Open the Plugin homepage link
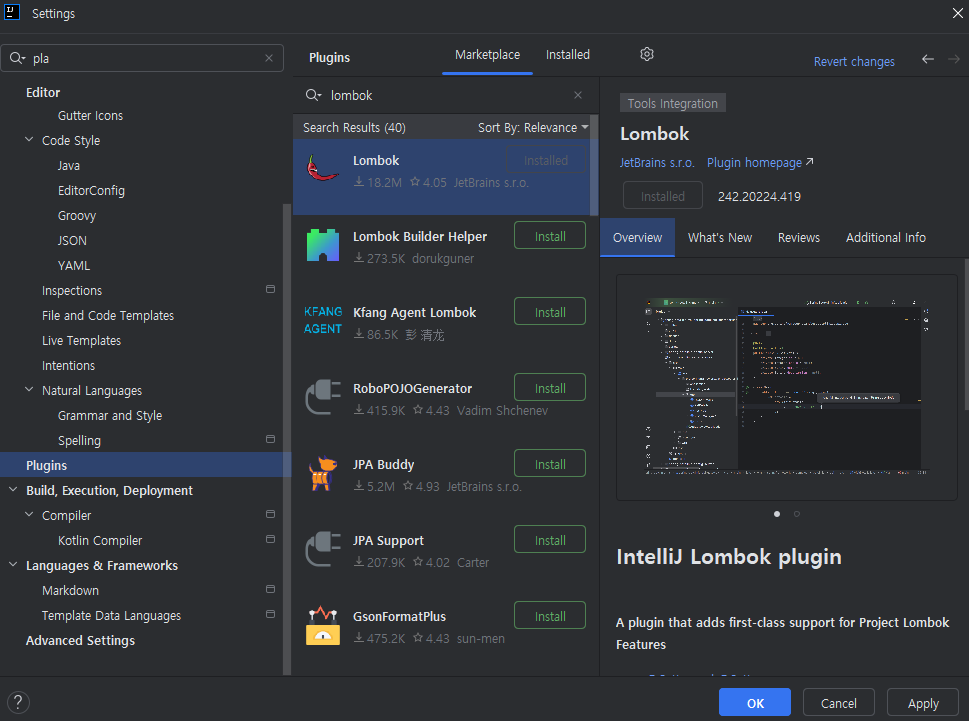This screenshot has width=969, height=721. click(760, 162)
